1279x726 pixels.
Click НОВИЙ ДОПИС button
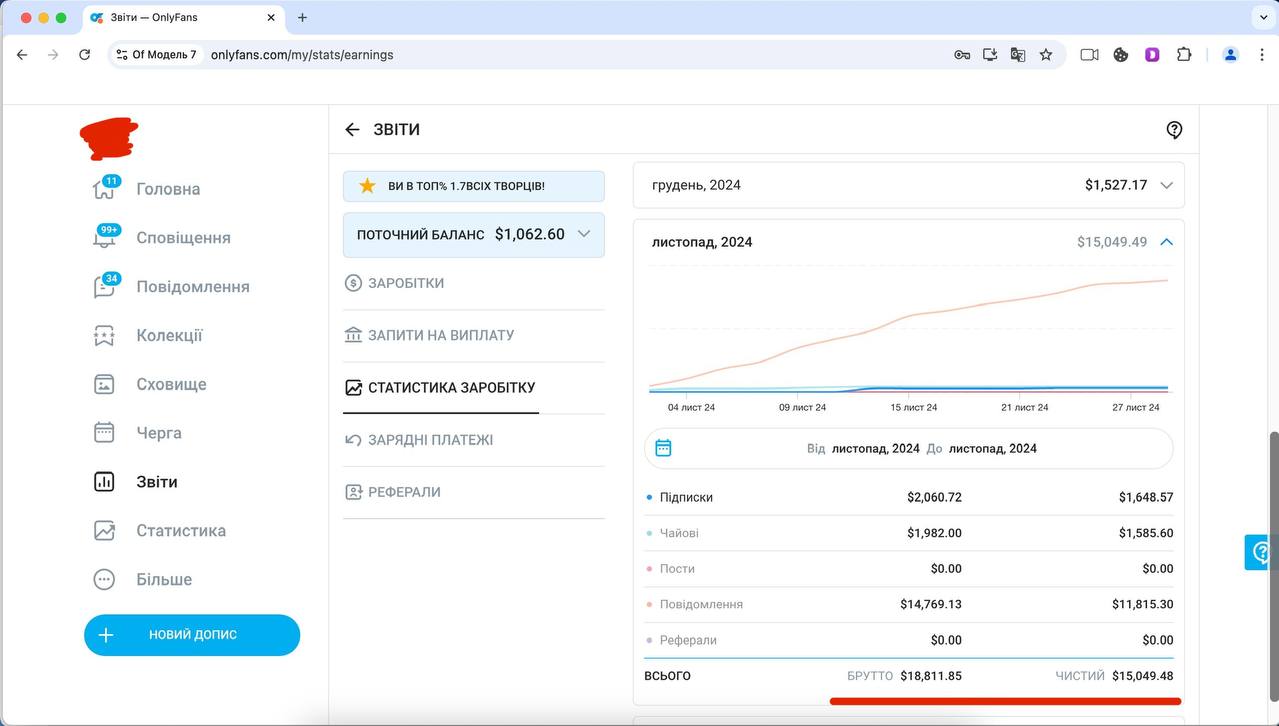point(192,635)
